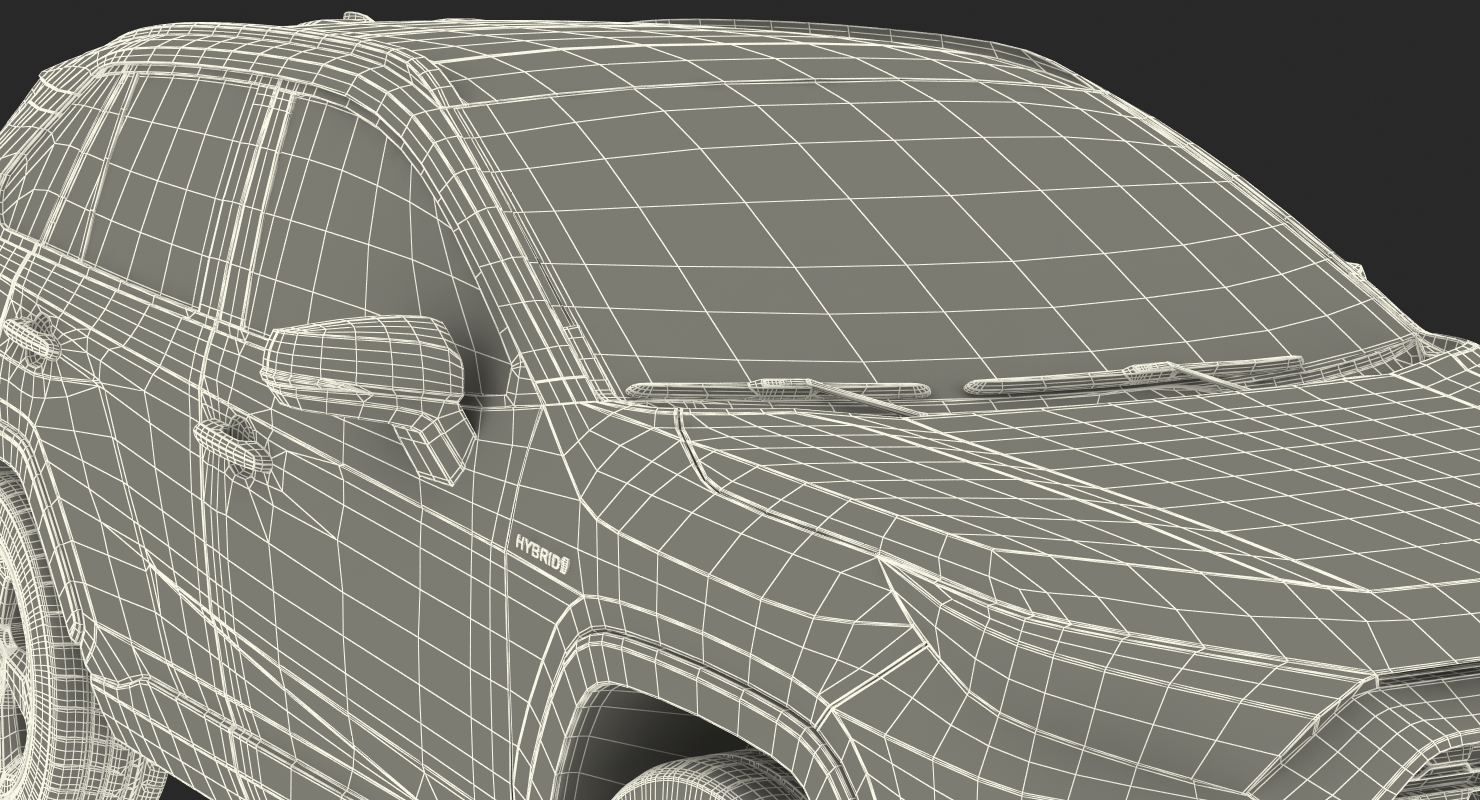The height and width of the screenshot is (800, 1480).
Task: Select the windshield wiper nearest the side mirror
Action: pyautogui.click(x=778, y=394)
